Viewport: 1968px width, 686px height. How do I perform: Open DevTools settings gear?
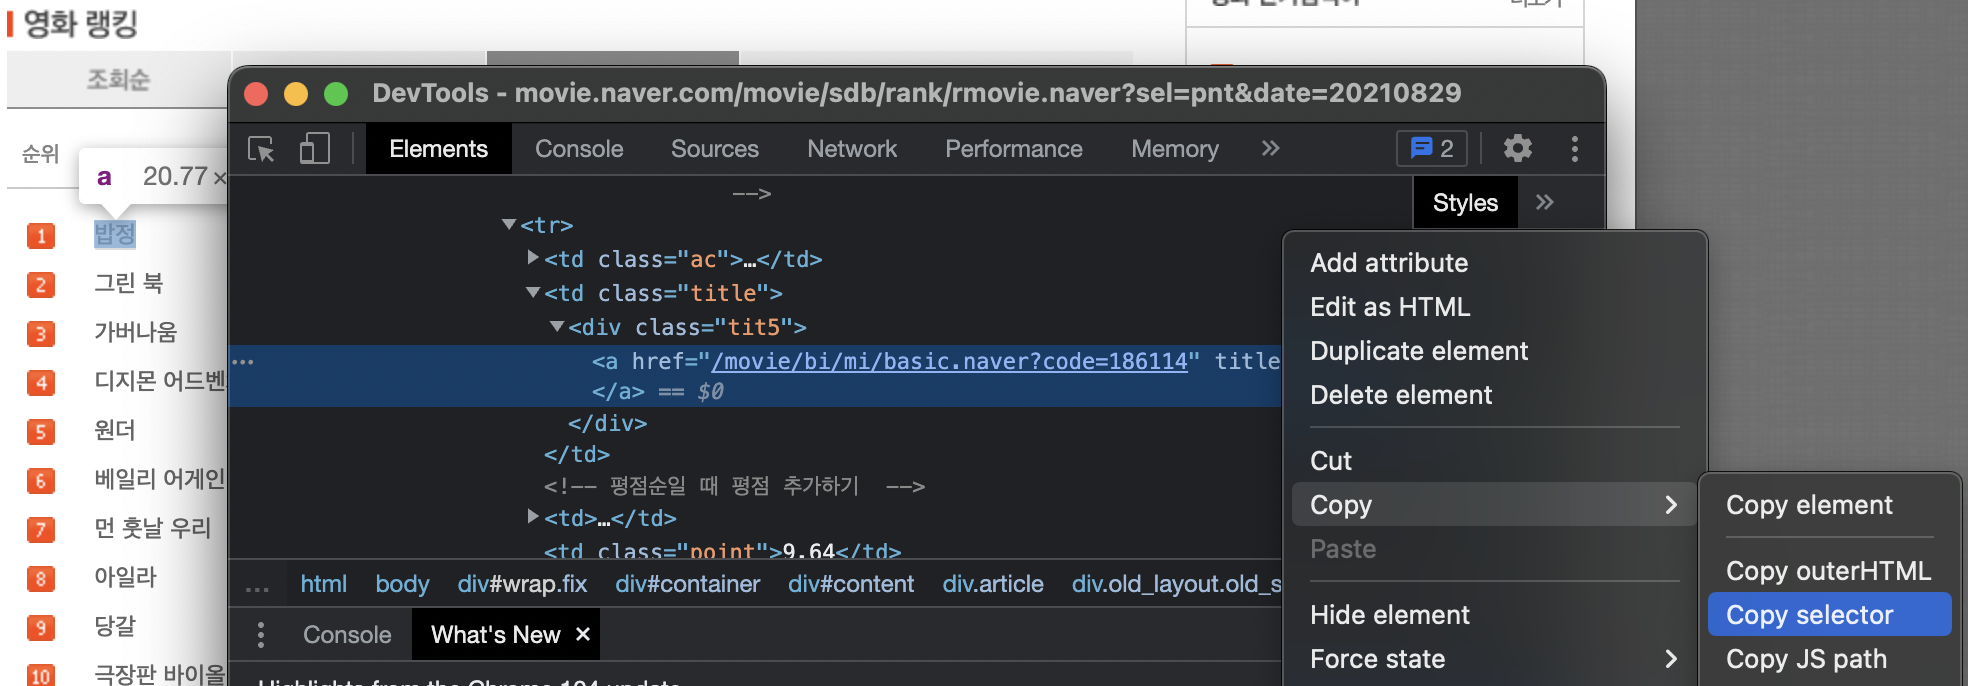pos(1517,149)
